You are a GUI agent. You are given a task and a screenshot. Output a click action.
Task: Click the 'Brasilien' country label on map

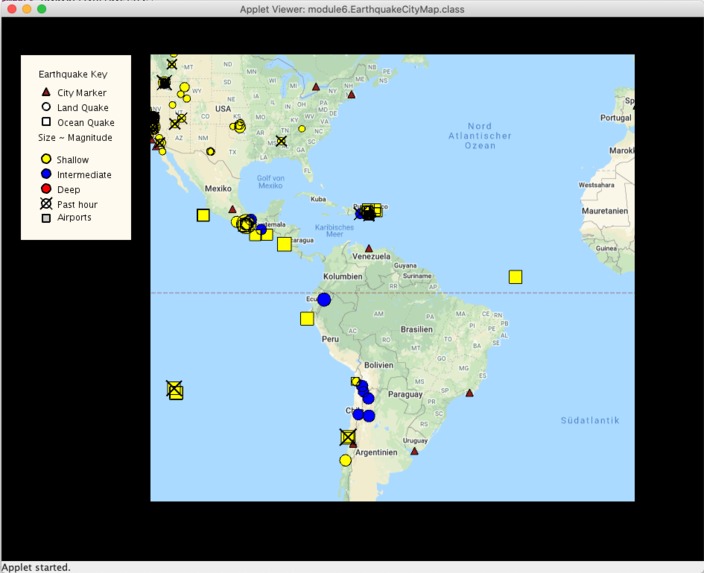[417, 329]
